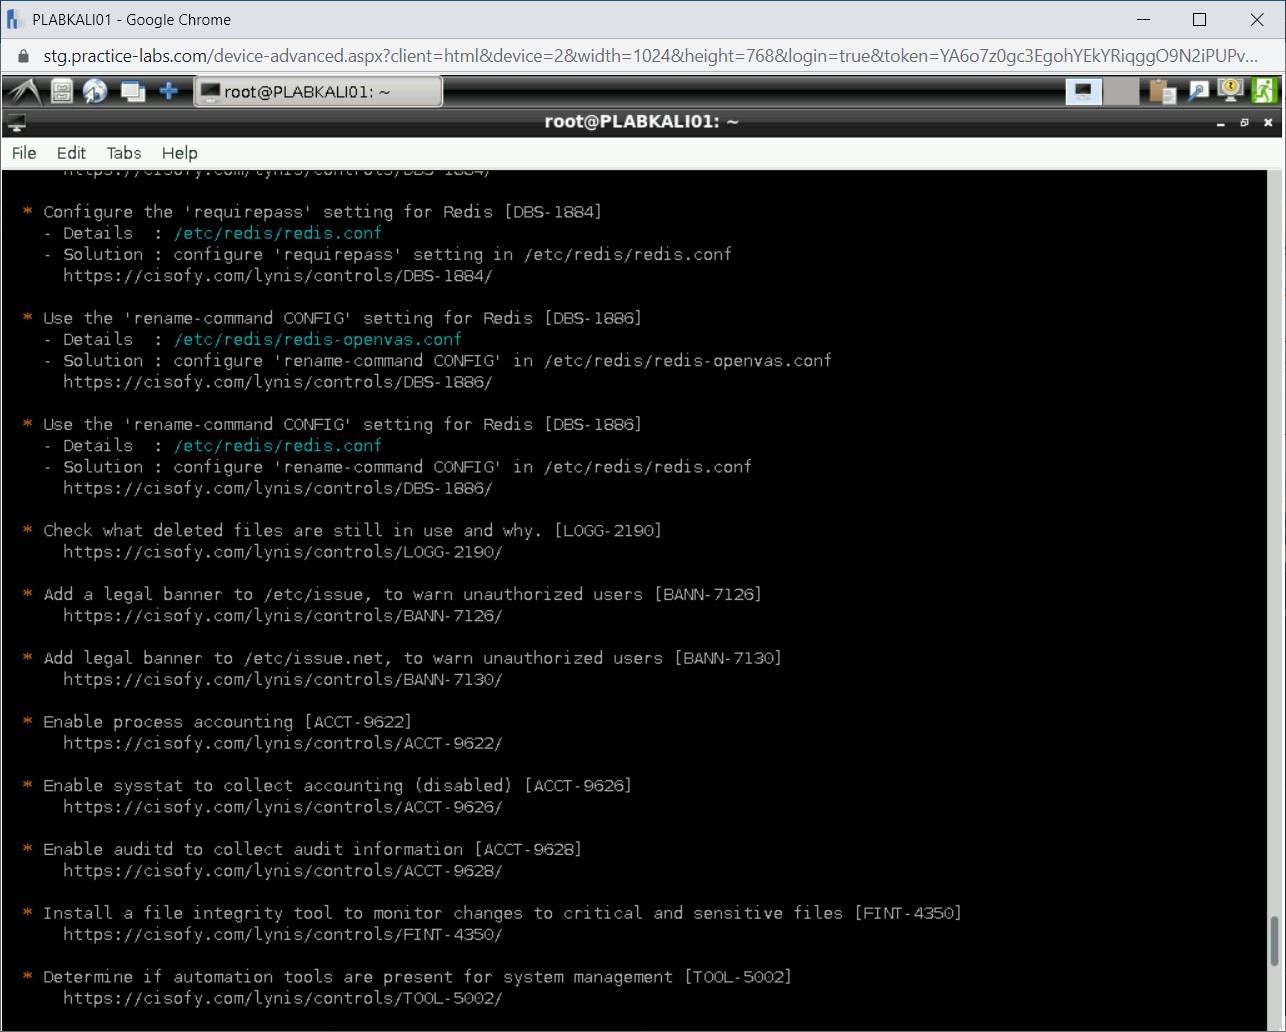1286x1032 pixels.
Task: Open the web browser globe icon
Action: point(96,92)
